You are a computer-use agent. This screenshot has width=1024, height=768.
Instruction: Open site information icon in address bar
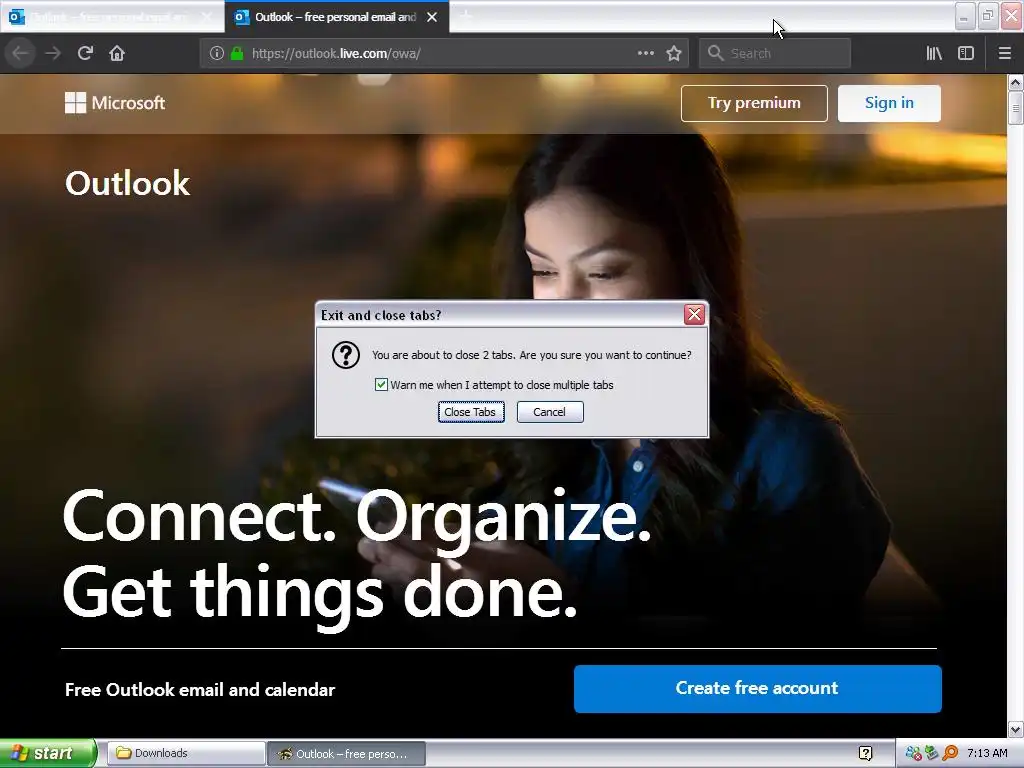pyautogui.click(x=216, y=54)
